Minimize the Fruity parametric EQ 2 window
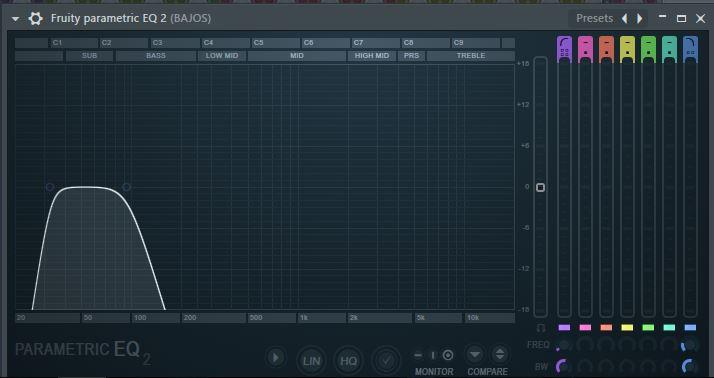714x378 pixels. pos(663,17)
